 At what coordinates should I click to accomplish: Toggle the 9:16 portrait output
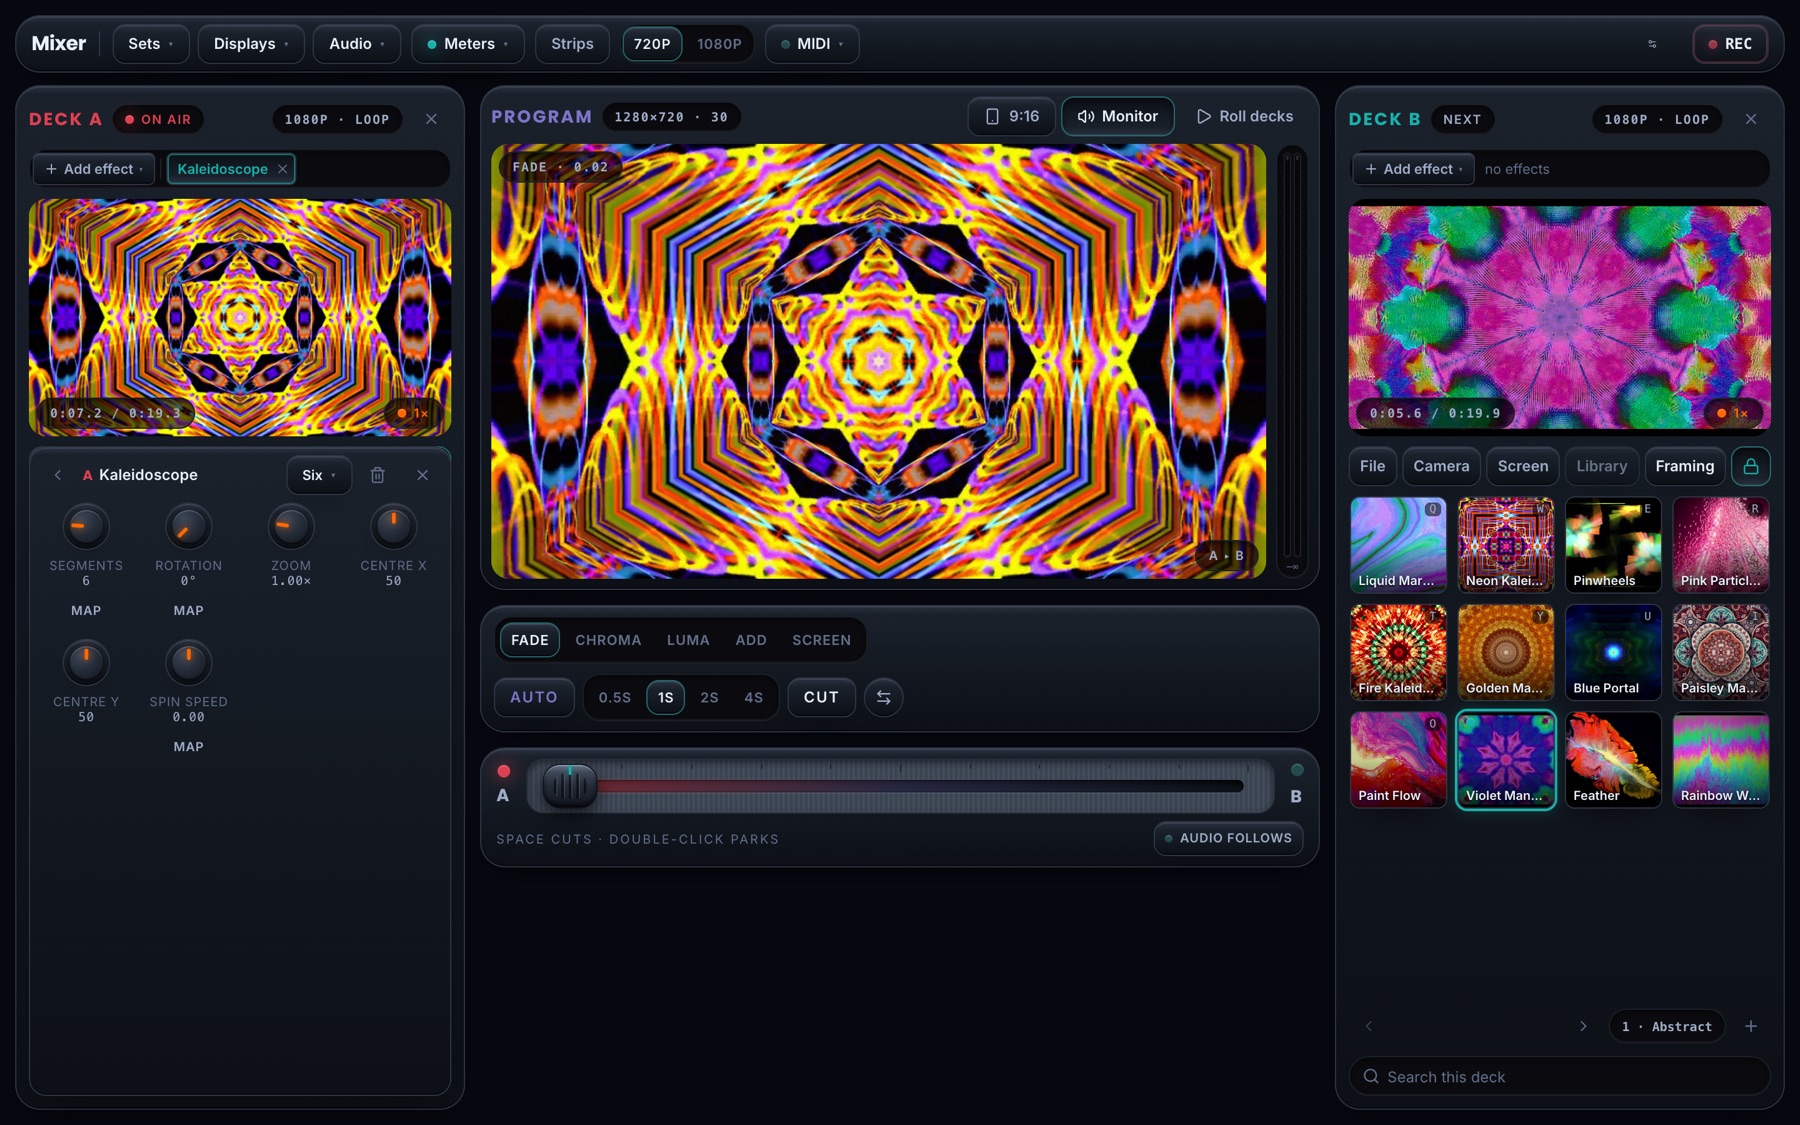point(1012,116)
